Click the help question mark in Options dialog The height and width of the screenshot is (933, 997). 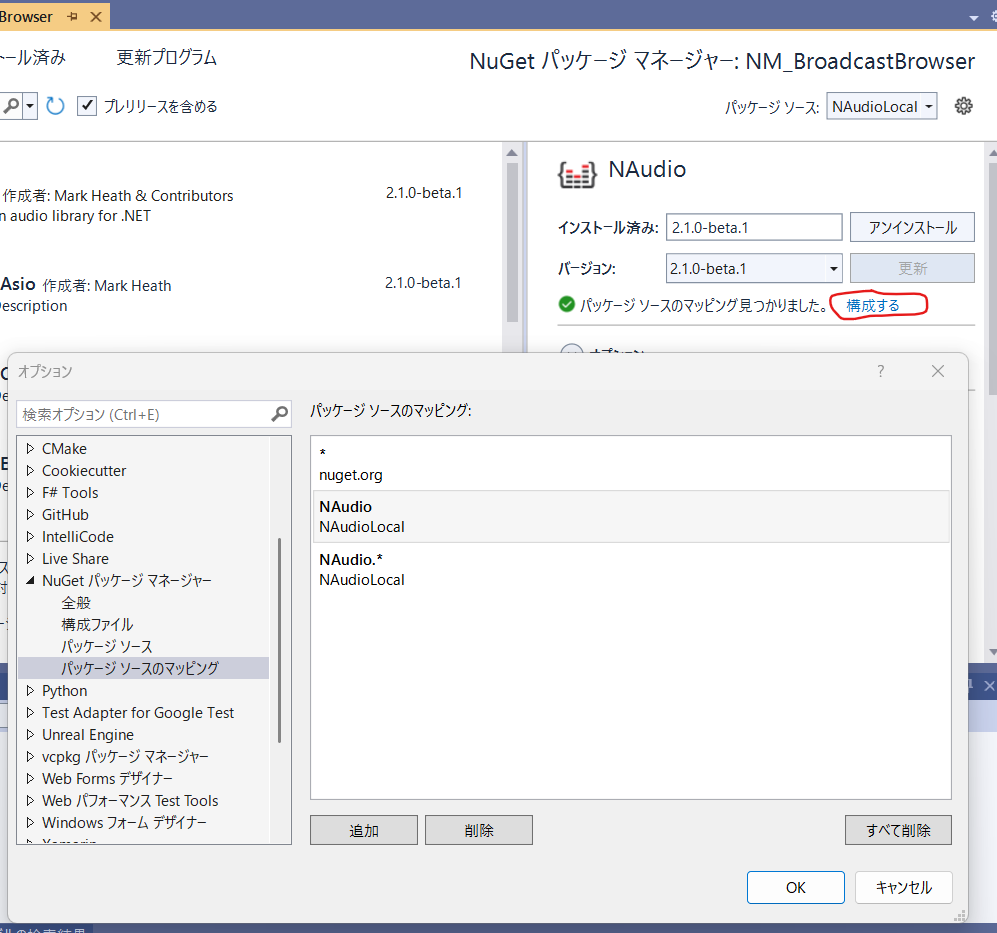click(x=881, y=371)
